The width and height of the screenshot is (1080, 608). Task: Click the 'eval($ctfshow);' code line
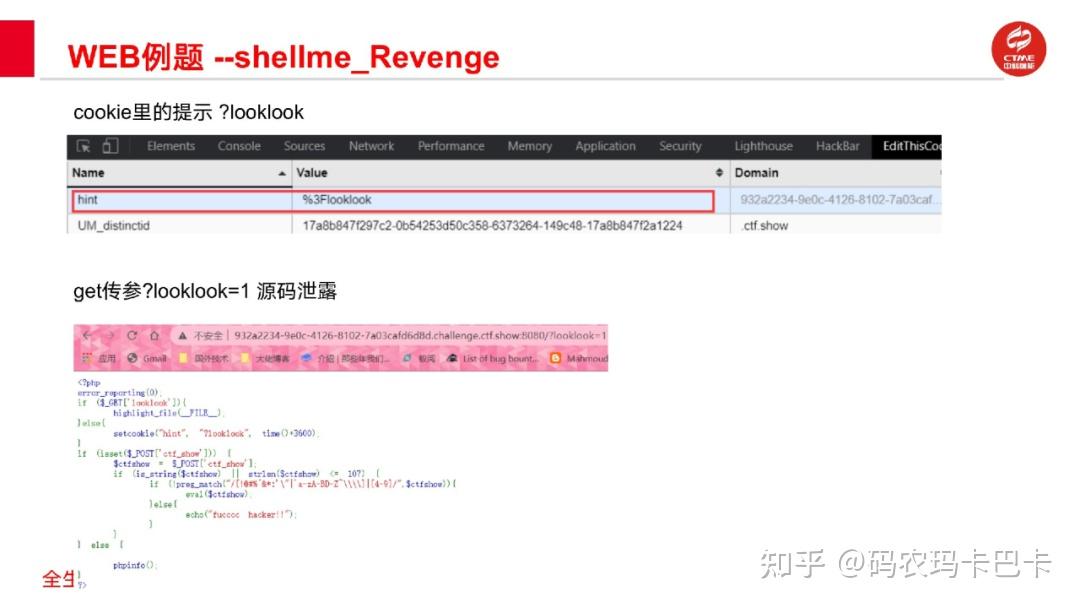(219, 494)
